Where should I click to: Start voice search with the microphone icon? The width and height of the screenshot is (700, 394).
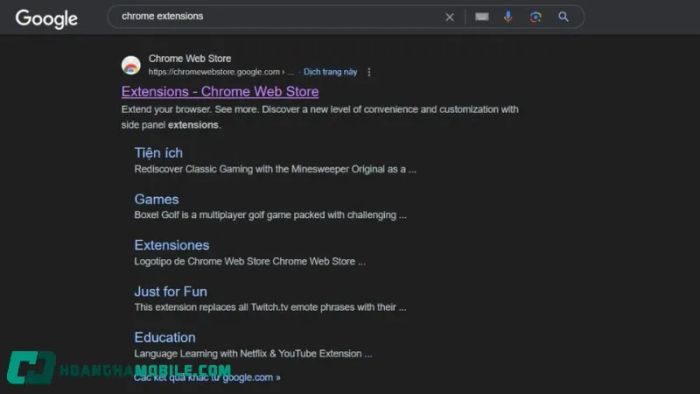(508, 17)
